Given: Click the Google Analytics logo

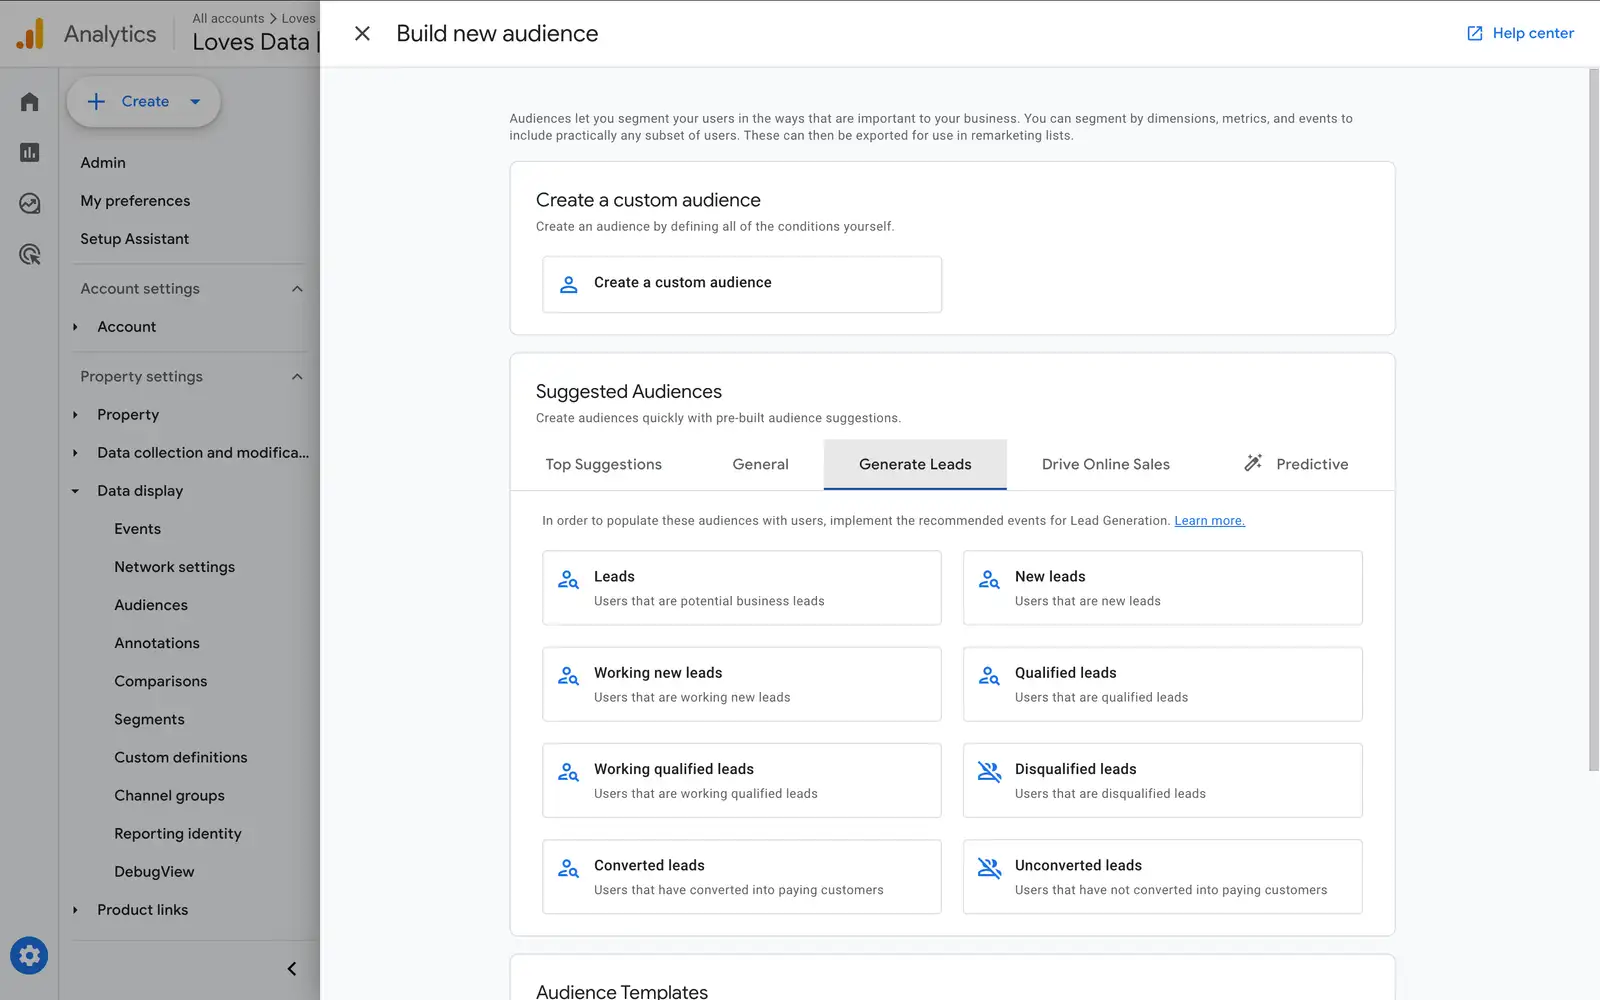Looking at the screenshot, I should (30, 33).
